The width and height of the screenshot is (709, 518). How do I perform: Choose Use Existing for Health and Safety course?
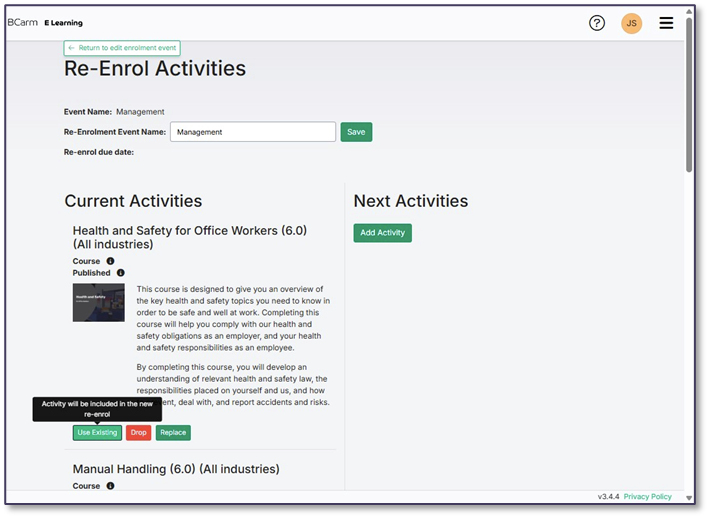(x=97, y=433)
